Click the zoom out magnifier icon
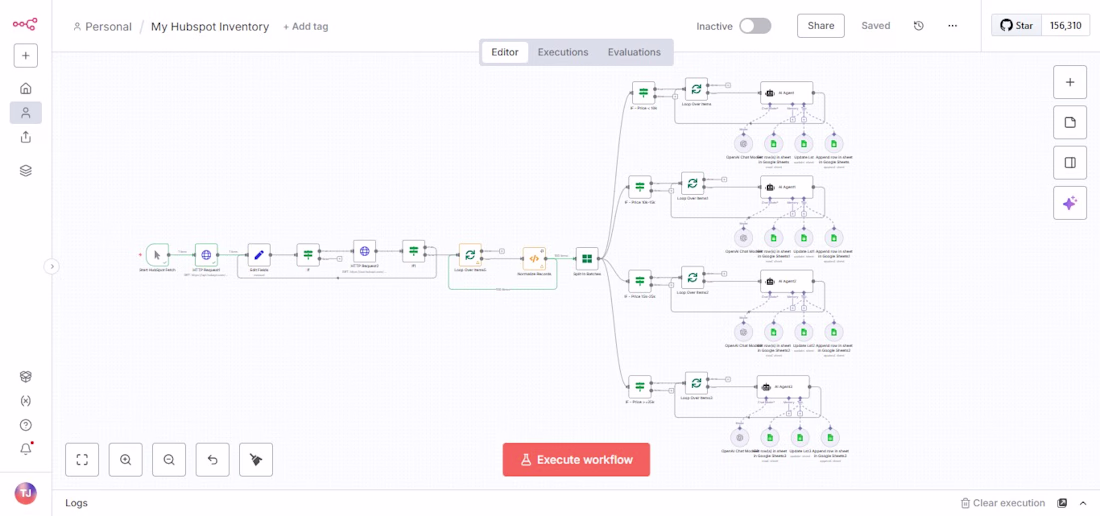Image resolution: width=1100 pixels, height=516 pixels. [169, 460]
